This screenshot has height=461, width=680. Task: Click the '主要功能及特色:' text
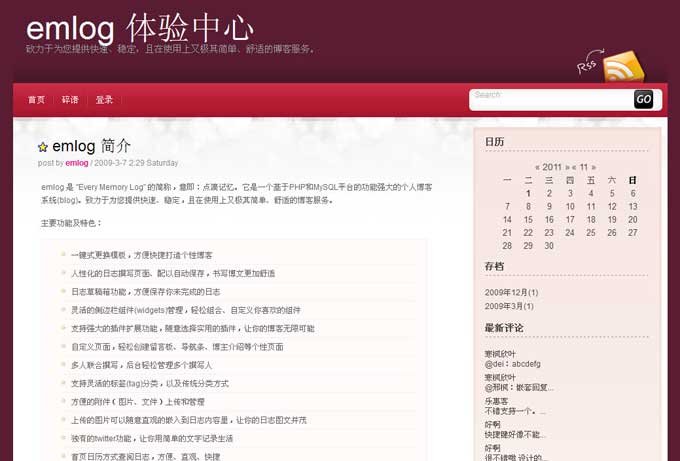(72, 223)
